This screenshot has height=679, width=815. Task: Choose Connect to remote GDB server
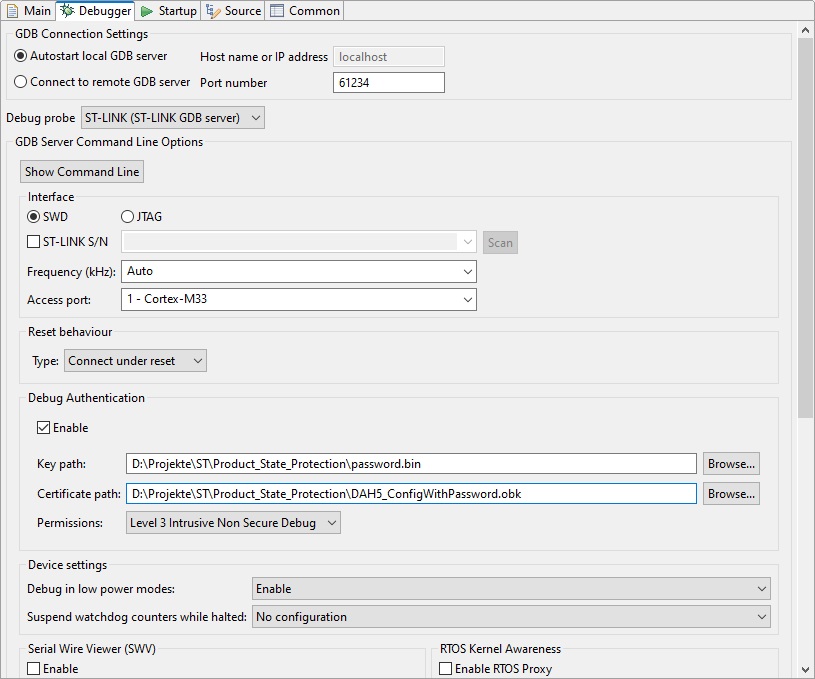21,81
